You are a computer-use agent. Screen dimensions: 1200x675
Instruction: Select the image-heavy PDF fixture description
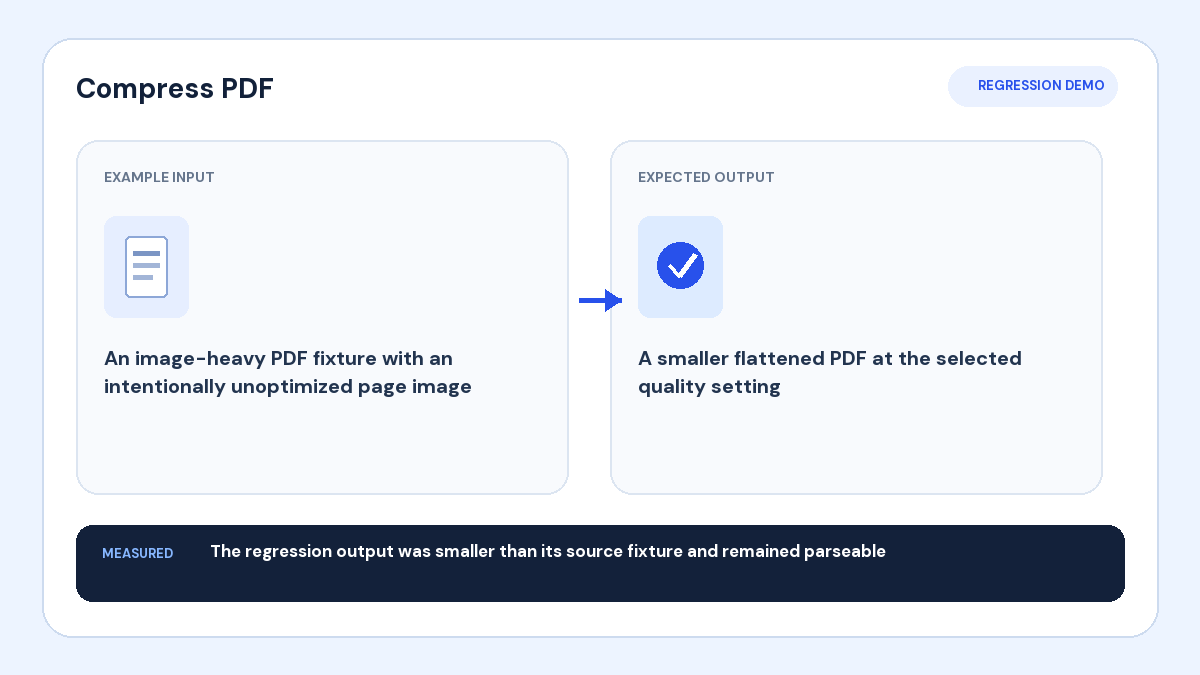(288, 372)
